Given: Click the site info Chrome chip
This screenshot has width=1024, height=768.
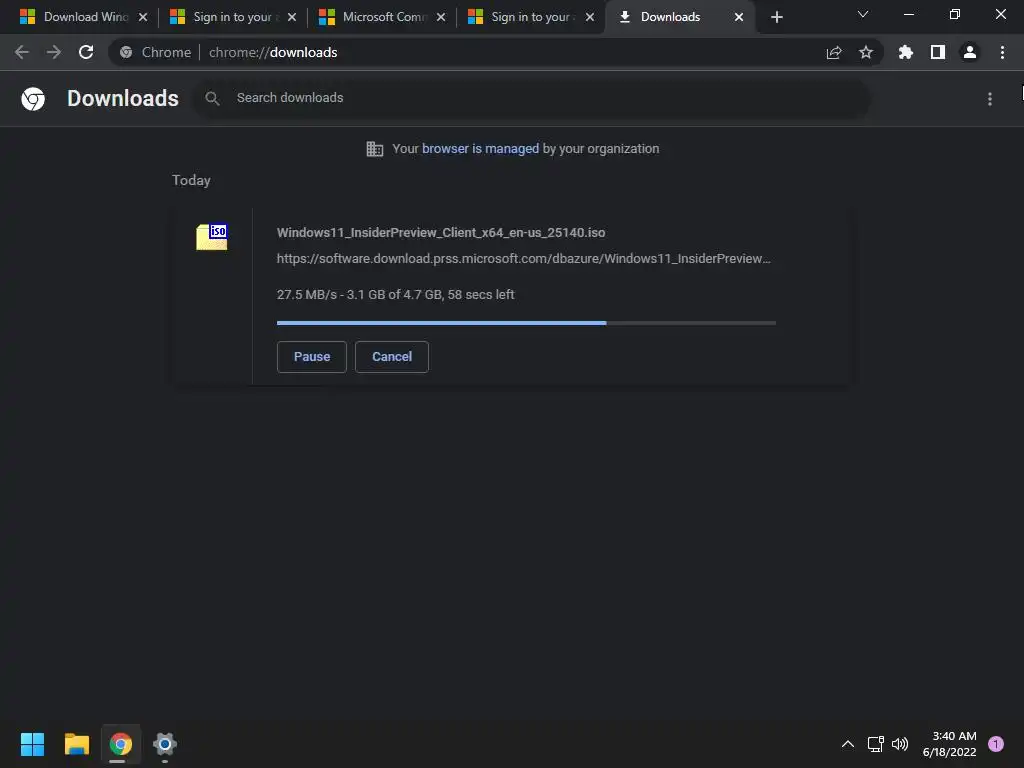Looking at the screenshot, I should coord(157,52).
